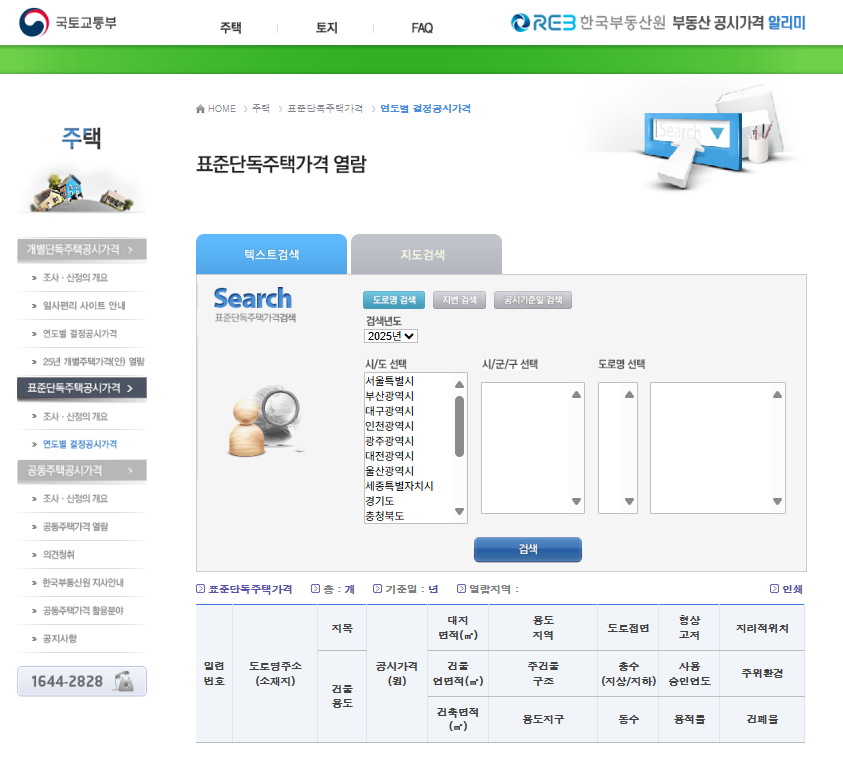Screen dimensions: 843x766
Task: Click wide 도로명 list scroll down arrow
Action: 777,501
